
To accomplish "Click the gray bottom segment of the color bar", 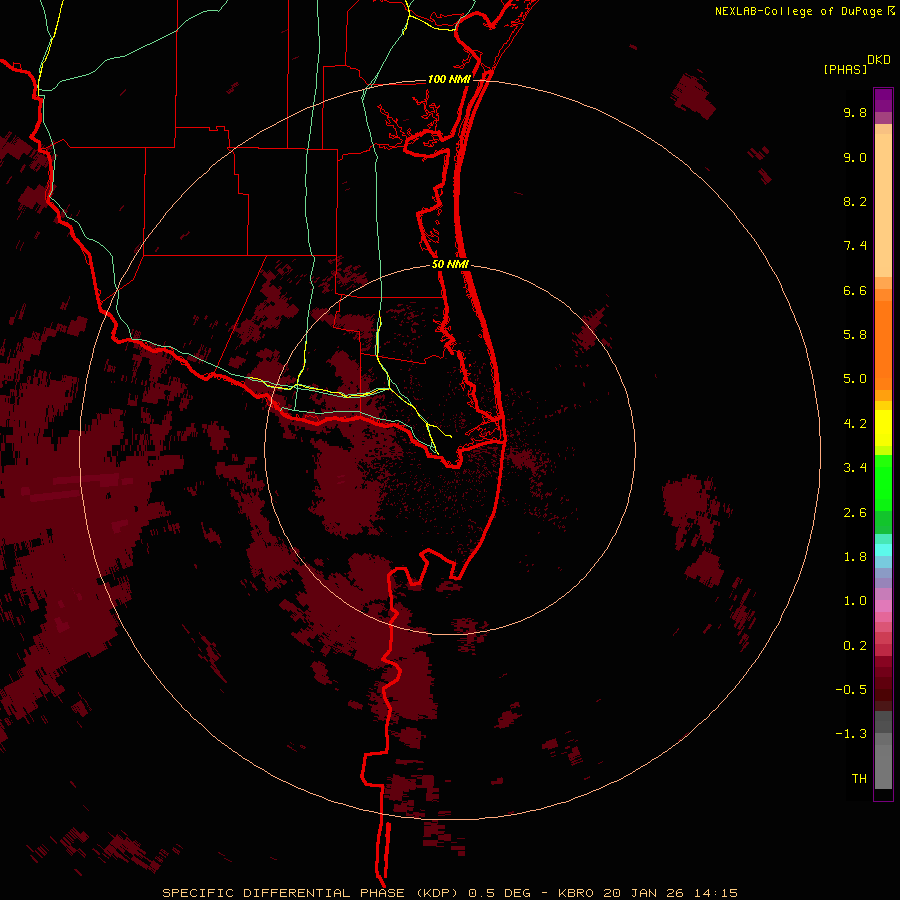I will click(883, 750).
